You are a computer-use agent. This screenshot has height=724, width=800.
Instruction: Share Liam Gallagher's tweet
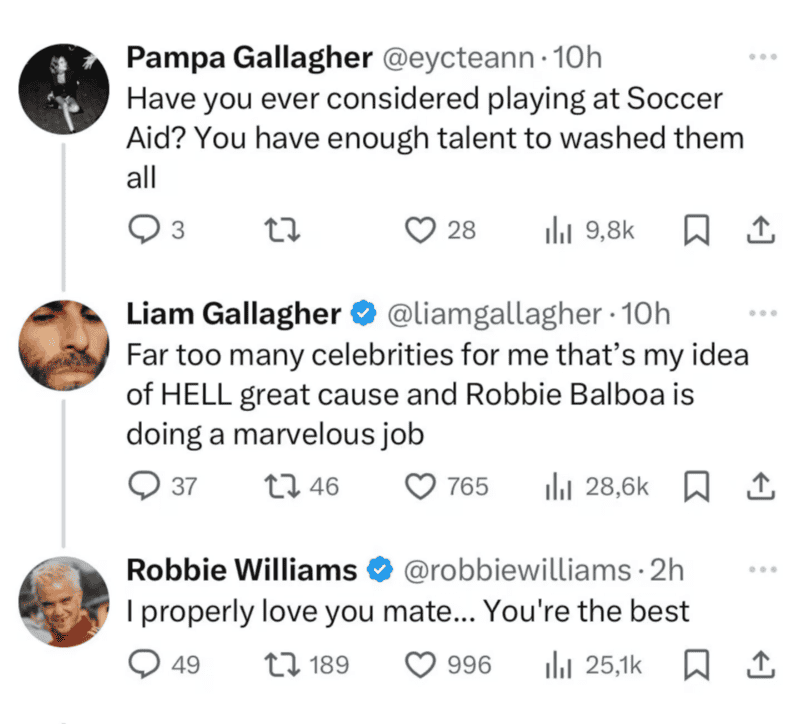759,487
